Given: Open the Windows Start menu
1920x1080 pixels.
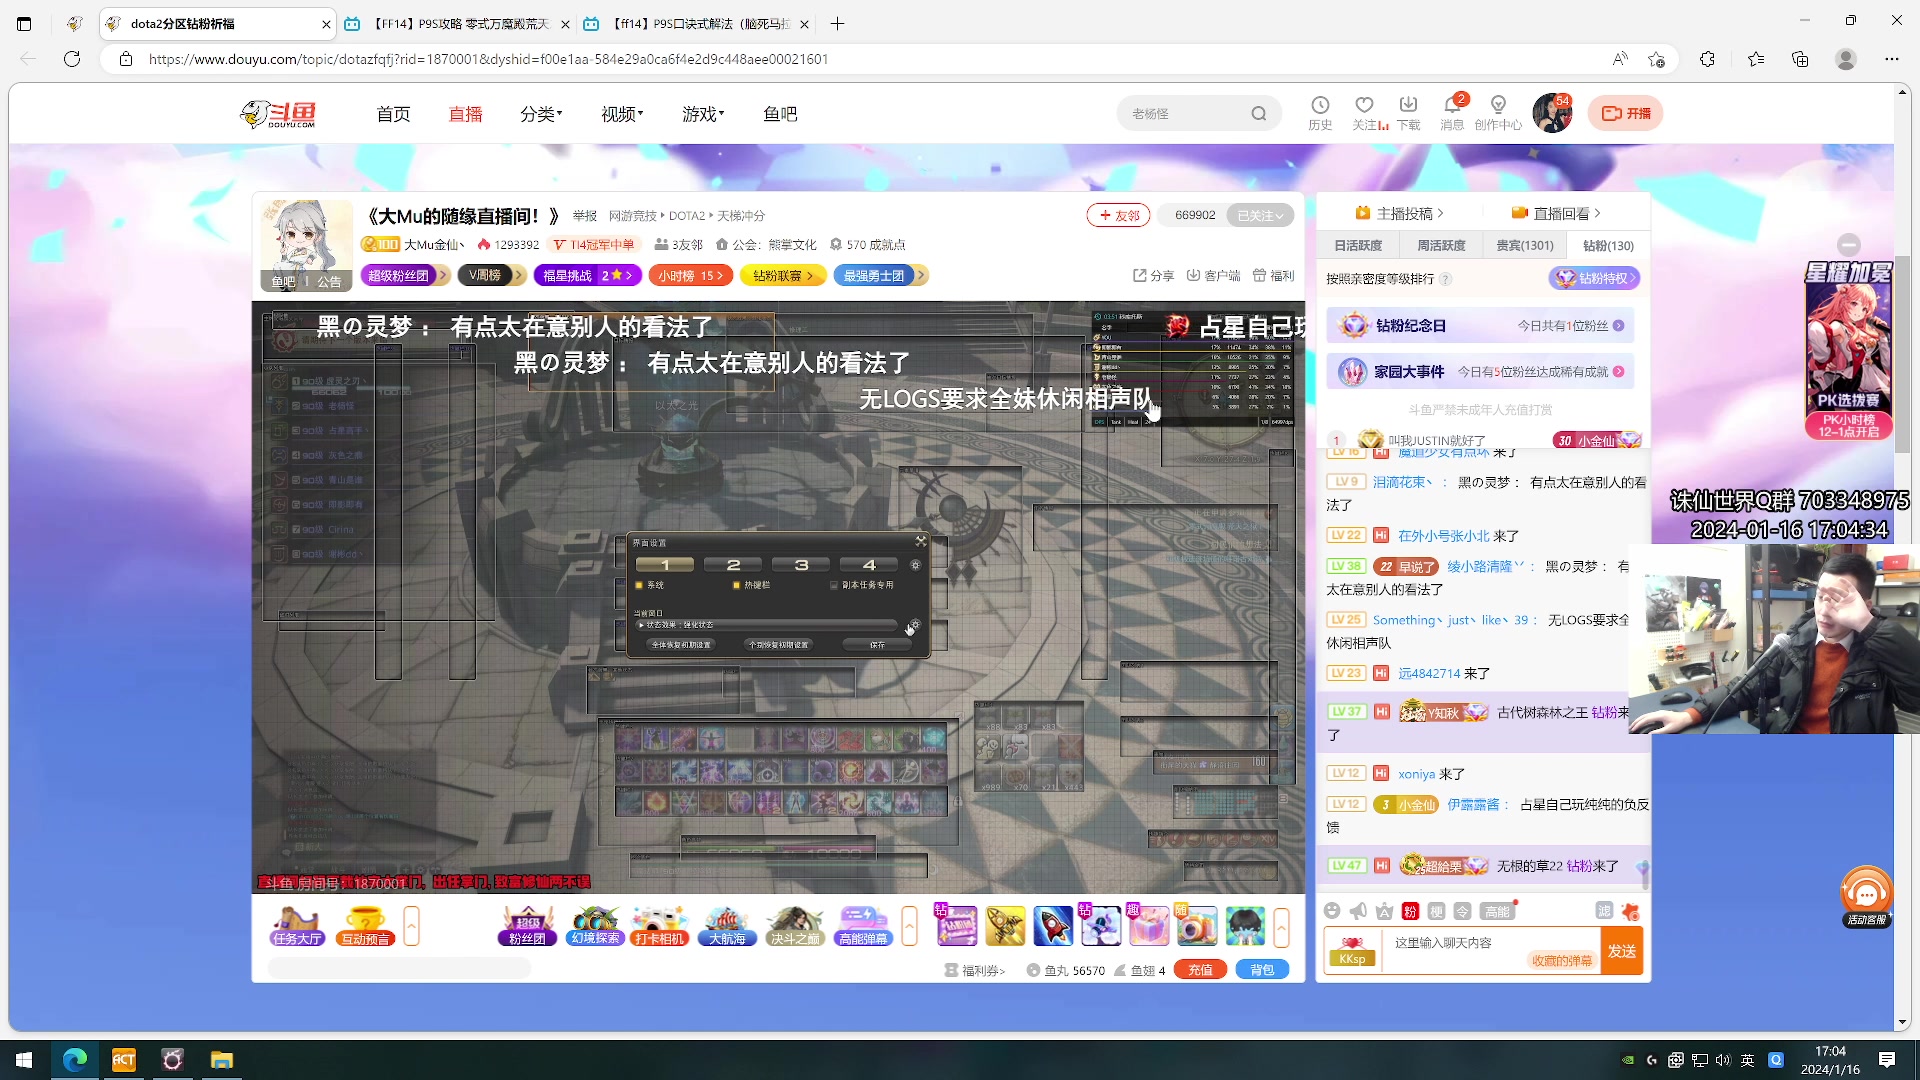Looking at the screenshot, I should [24, 1060].
